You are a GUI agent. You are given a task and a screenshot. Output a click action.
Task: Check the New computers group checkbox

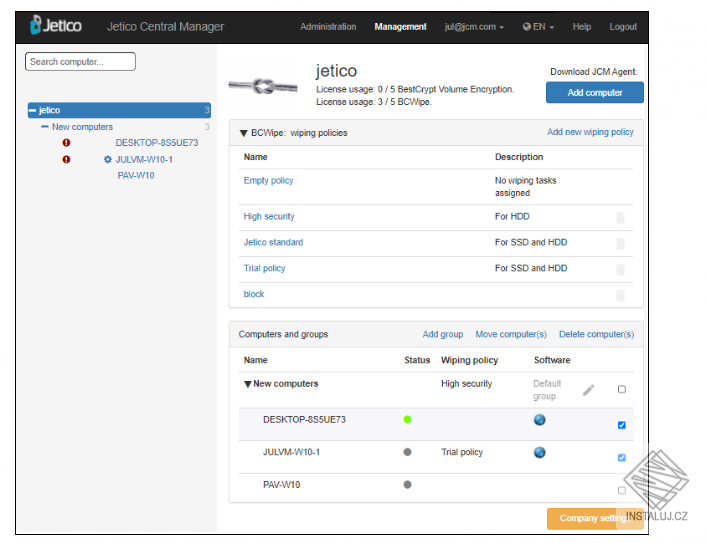click(x=622, y=389)
